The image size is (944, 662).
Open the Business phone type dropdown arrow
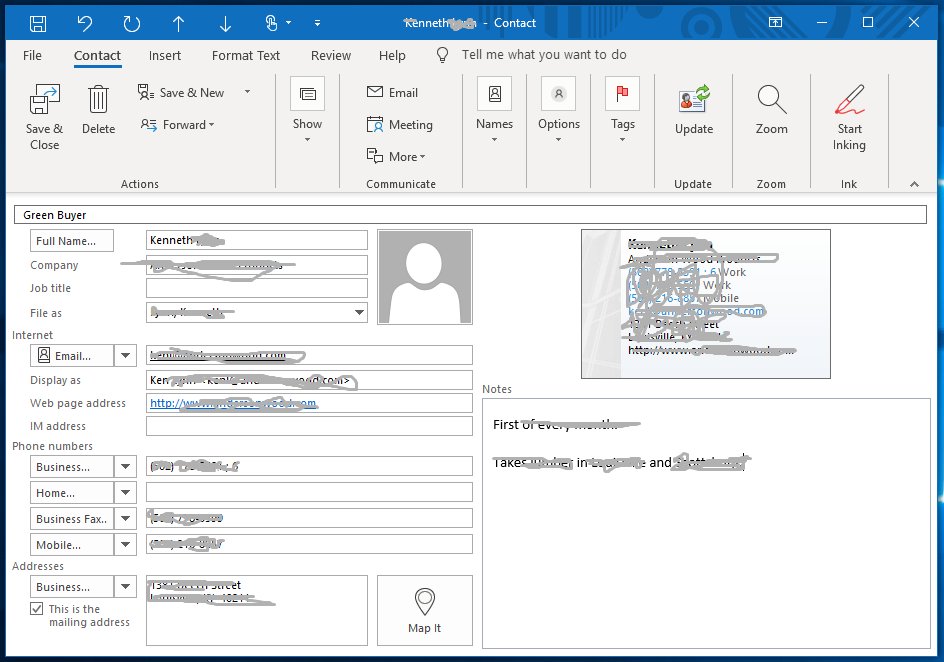[125, 466]
